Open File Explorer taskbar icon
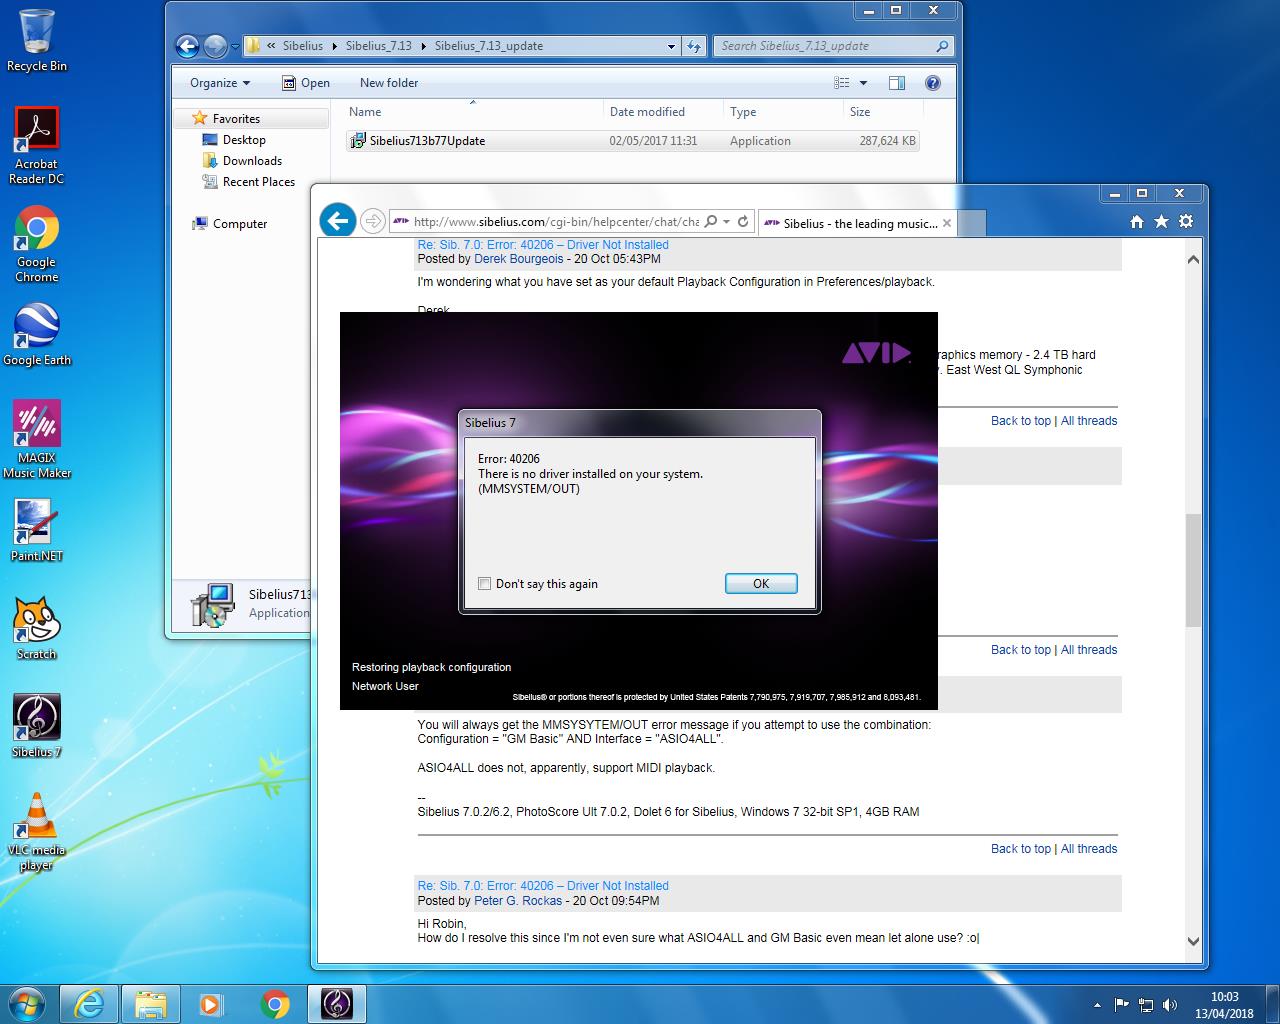Screen dimensions: 1280x1024 (x=151, y=1004)
